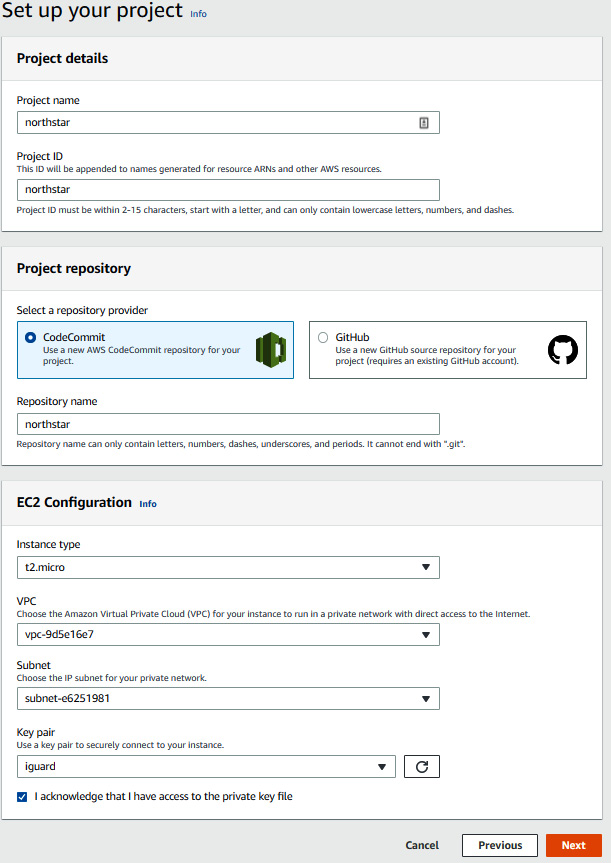Screen dimensions: 611x863
Task: Focus the Project name input field
Action: [x=228, y=123]
